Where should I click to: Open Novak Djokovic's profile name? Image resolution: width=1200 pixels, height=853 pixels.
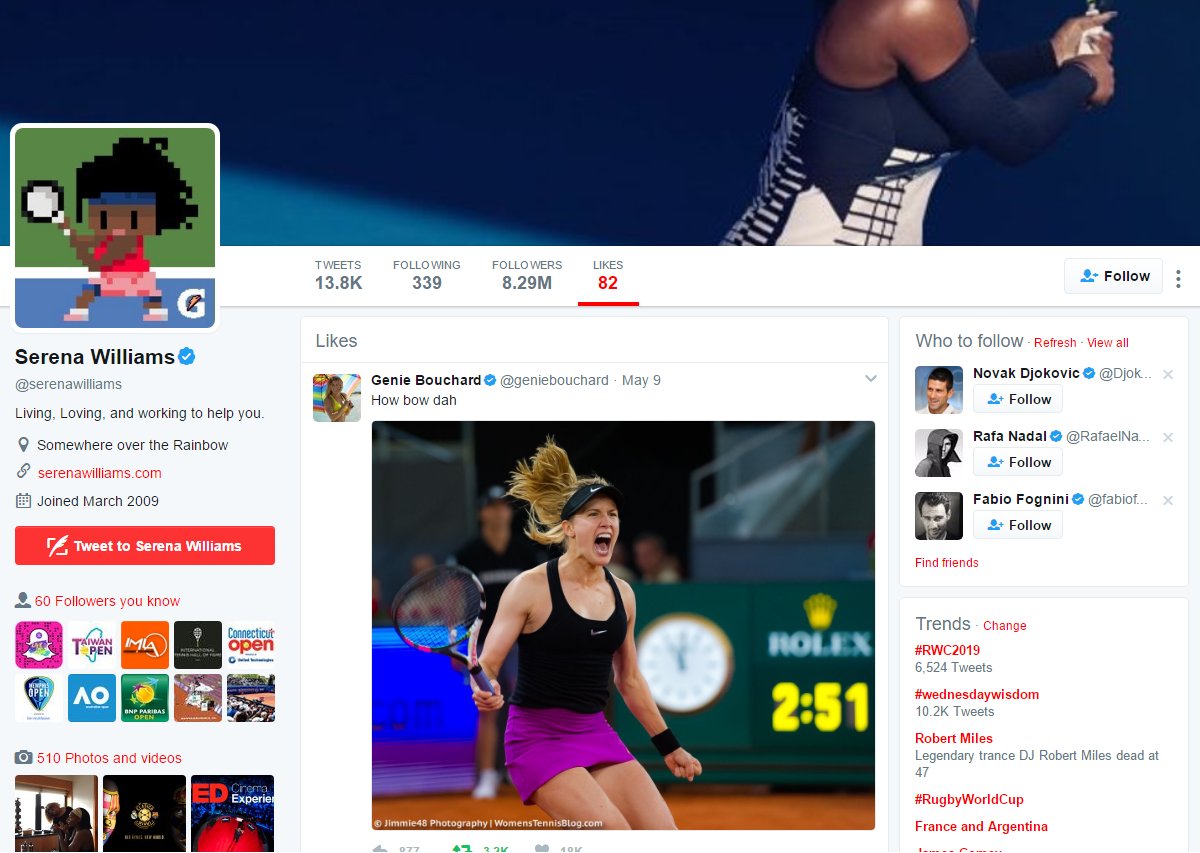[x=1026, y=373]
